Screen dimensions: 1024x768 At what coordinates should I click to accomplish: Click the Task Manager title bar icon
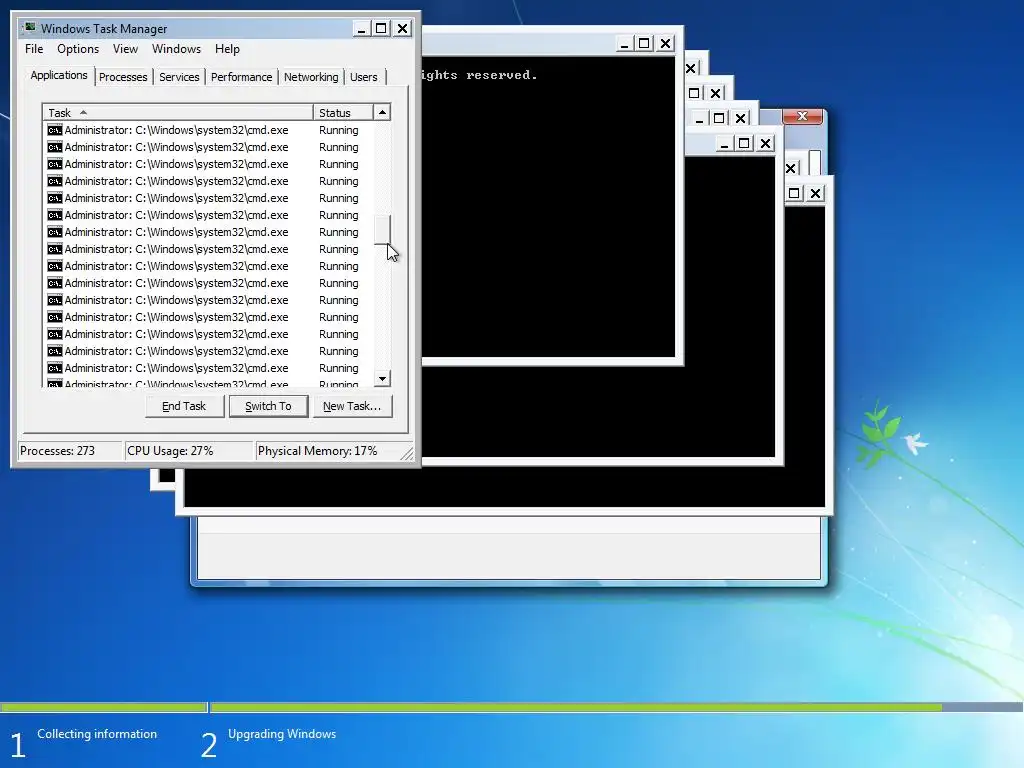pos(29,27)
